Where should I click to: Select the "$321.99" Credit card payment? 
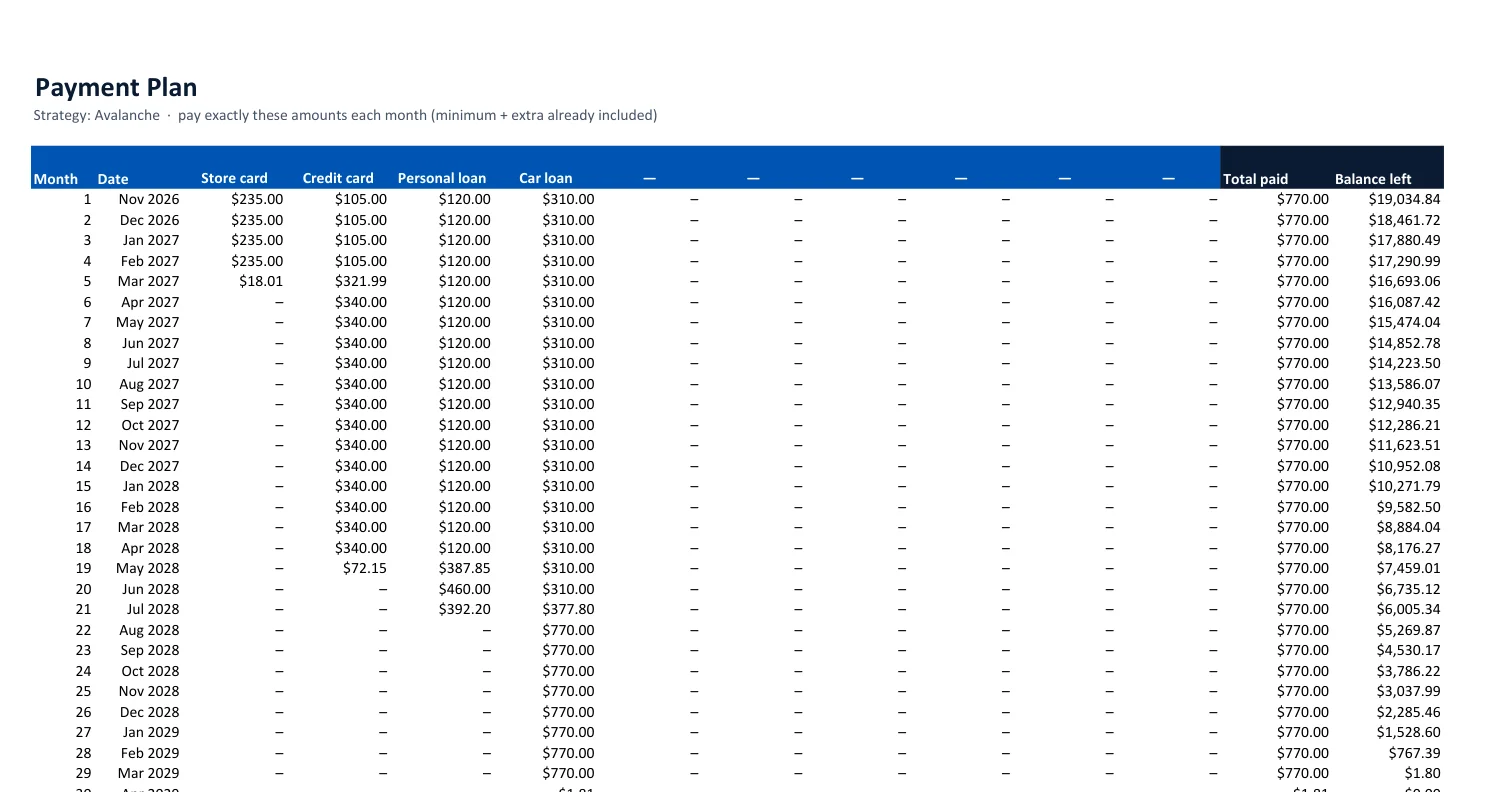[x=361, y=282]
